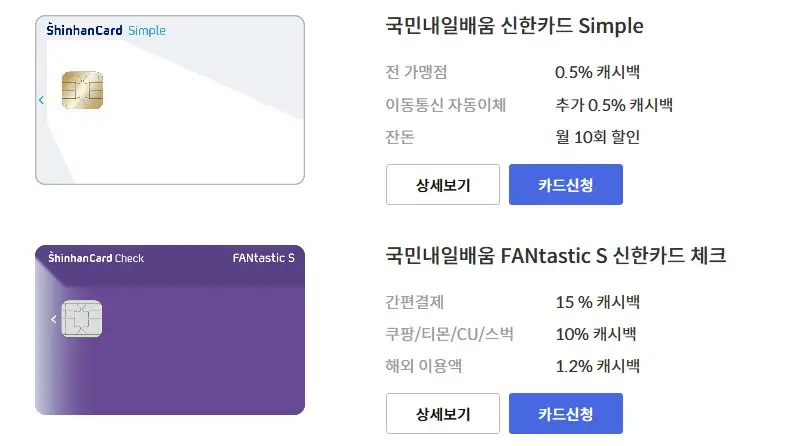
Task: Click the 국민내일배움 신한카드 Simple title
Action: click(514, 26)
